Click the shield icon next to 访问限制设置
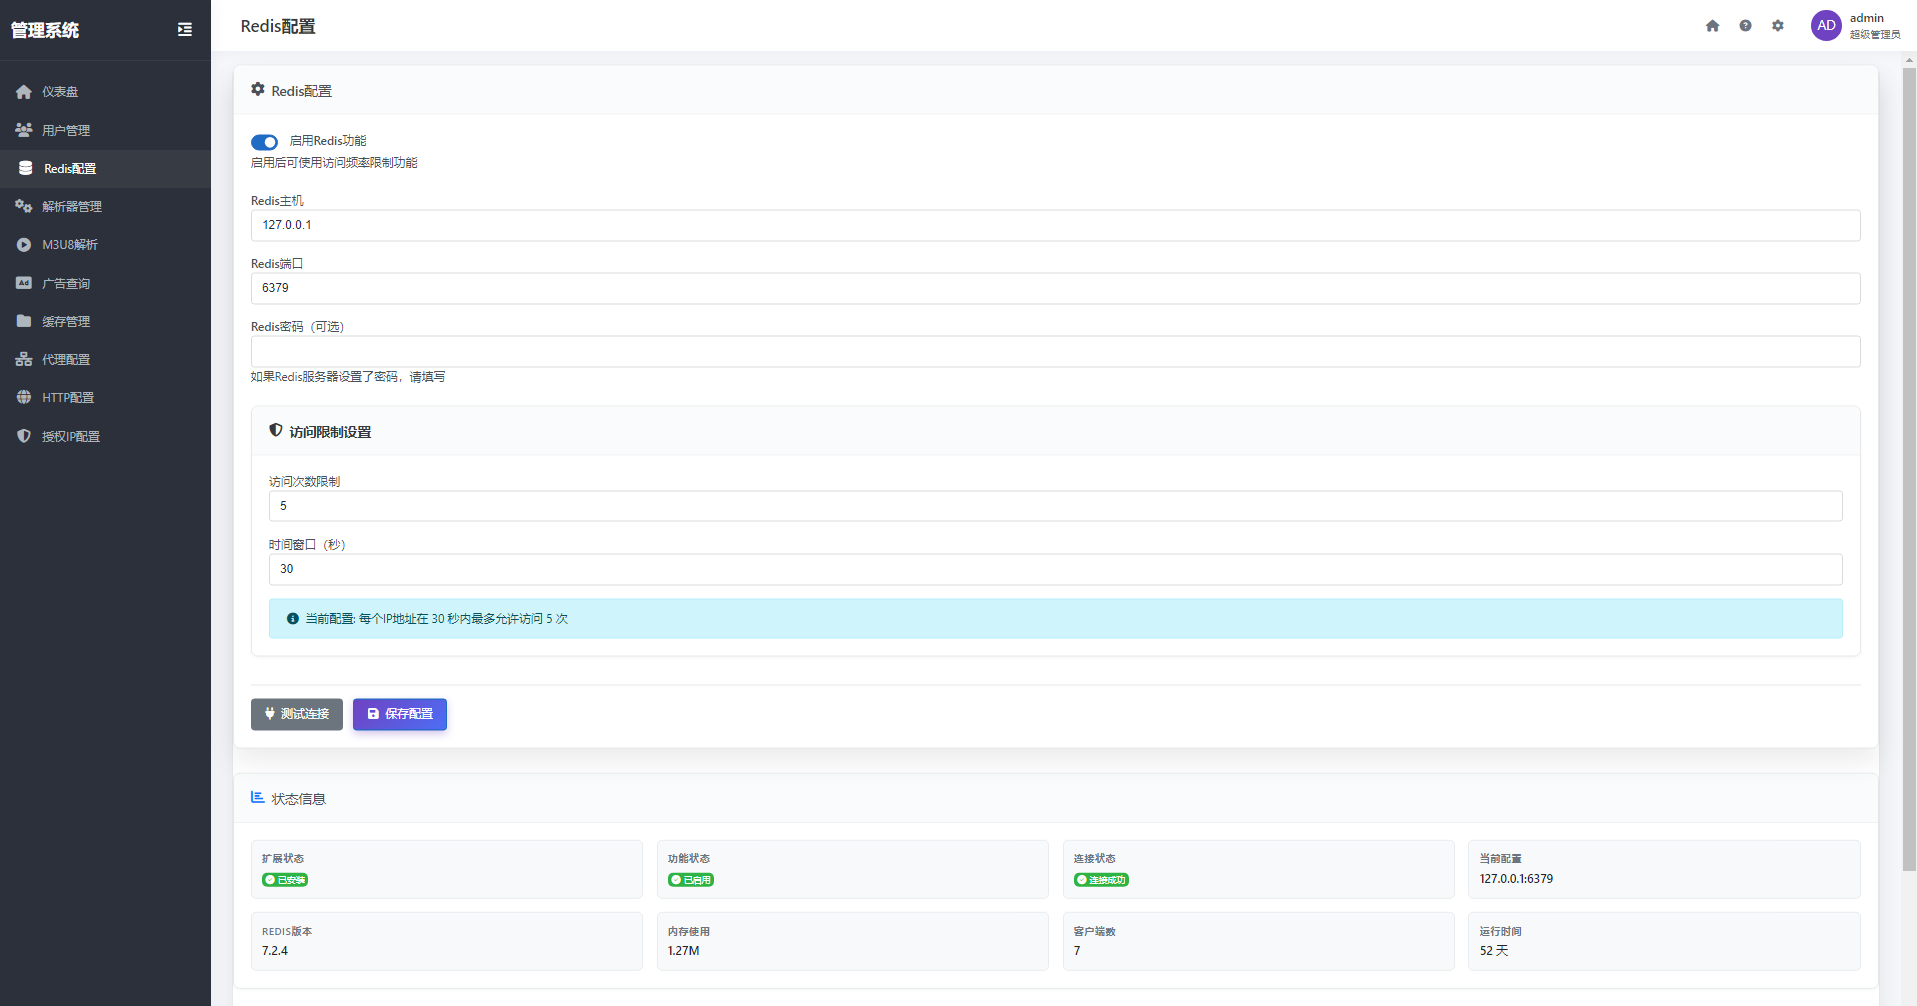Screen dimensions: 1917x1006 coord(276,431)
